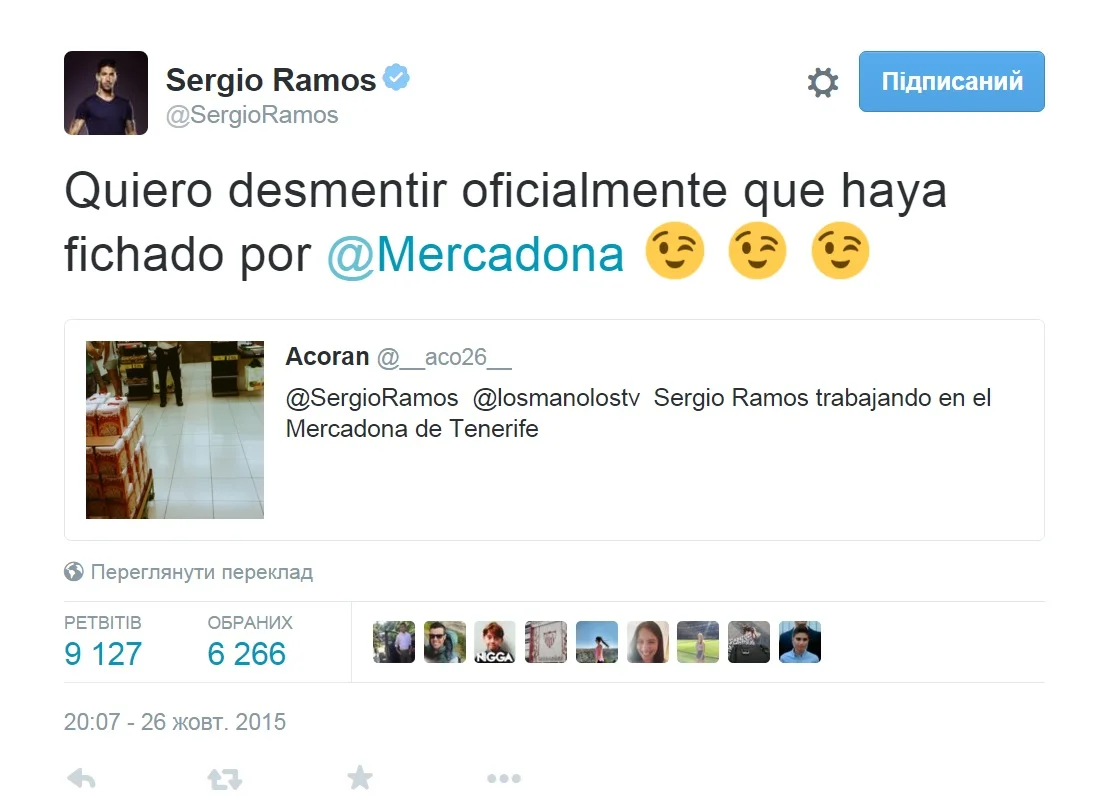Favorite the tweet with star icon
The height and width of the screenshot is (806, 1112).
(360, 778)
